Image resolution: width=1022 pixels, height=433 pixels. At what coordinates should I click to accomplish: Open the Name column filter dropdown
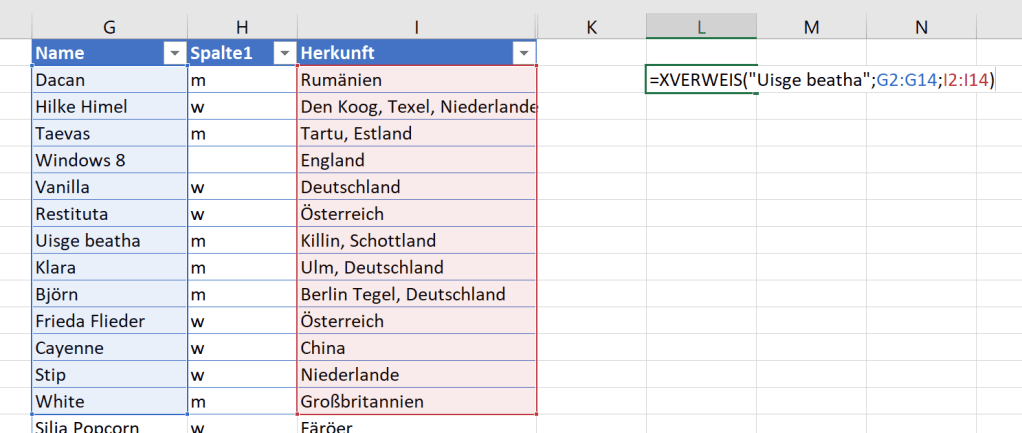tap(174, 54)
